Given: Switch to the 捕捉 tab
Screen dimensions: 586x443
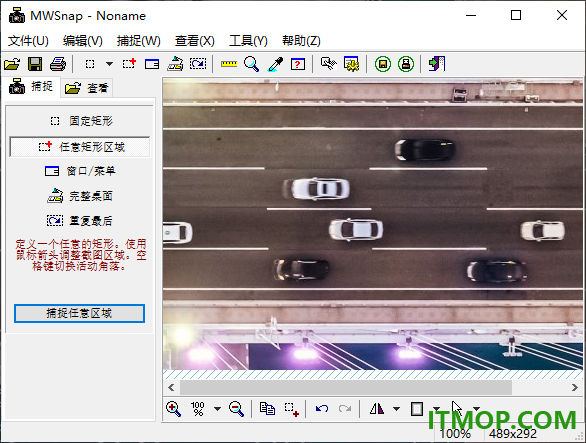Looking at the screenshot, I should coord(31,87).
